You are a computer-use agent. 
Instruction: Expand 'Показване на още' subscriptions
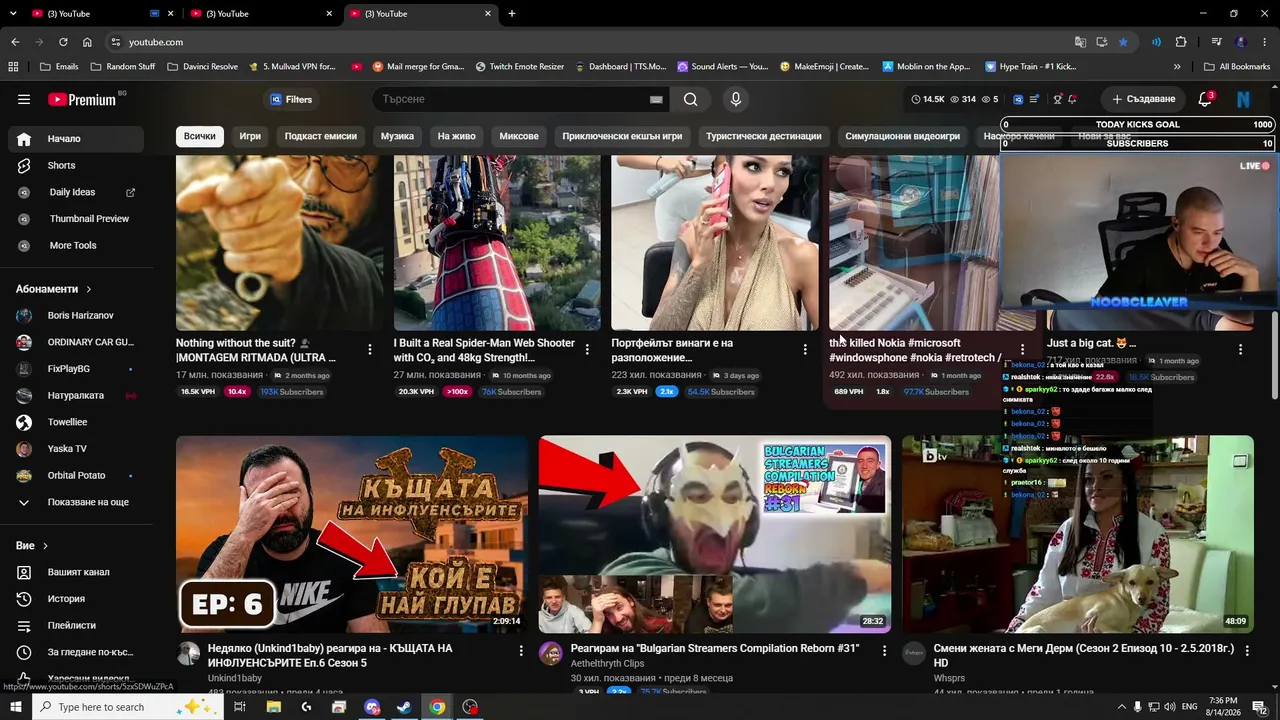76,502
